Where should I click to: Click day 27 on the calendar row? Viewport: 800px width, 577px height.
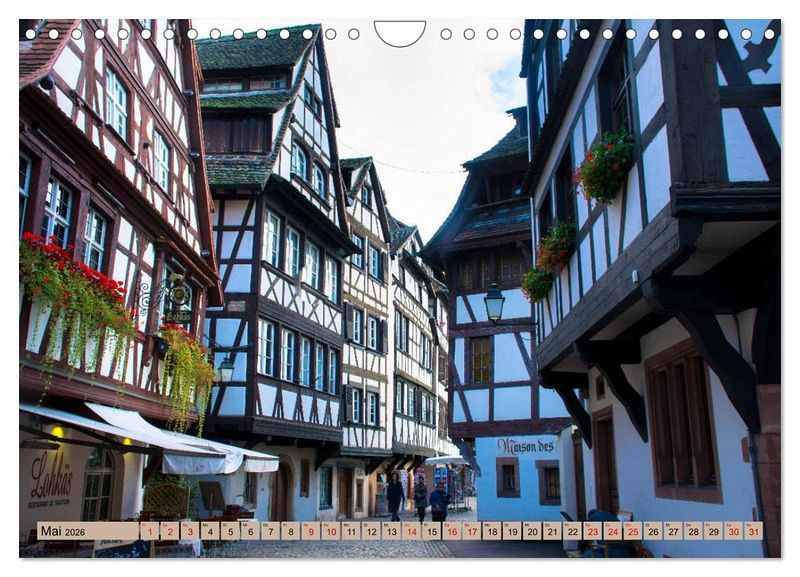coord(672,531)
